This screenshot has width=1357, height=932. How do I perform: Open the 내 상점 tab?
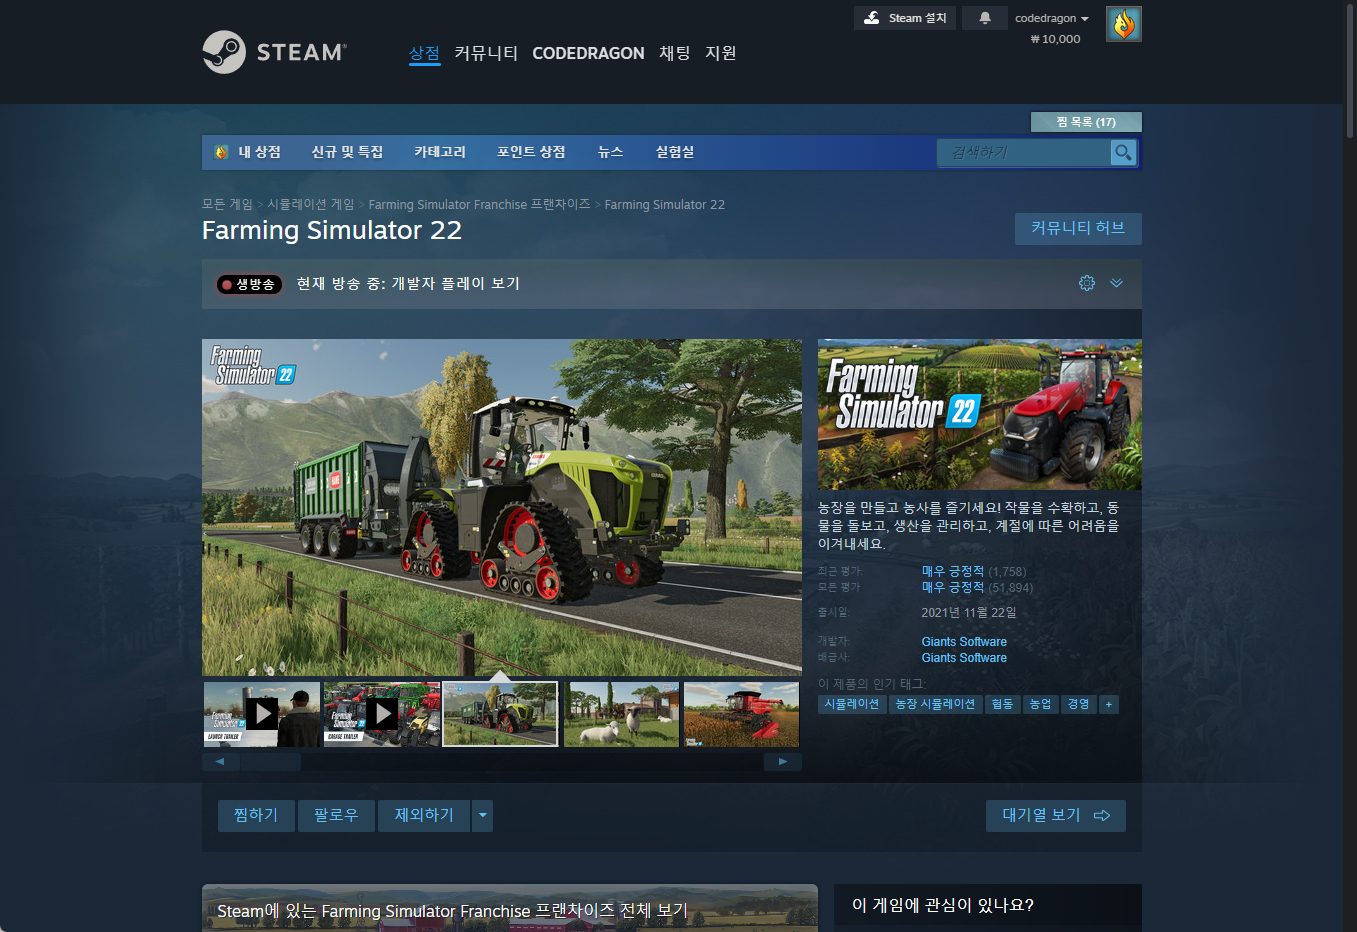(x=248, y=152)
